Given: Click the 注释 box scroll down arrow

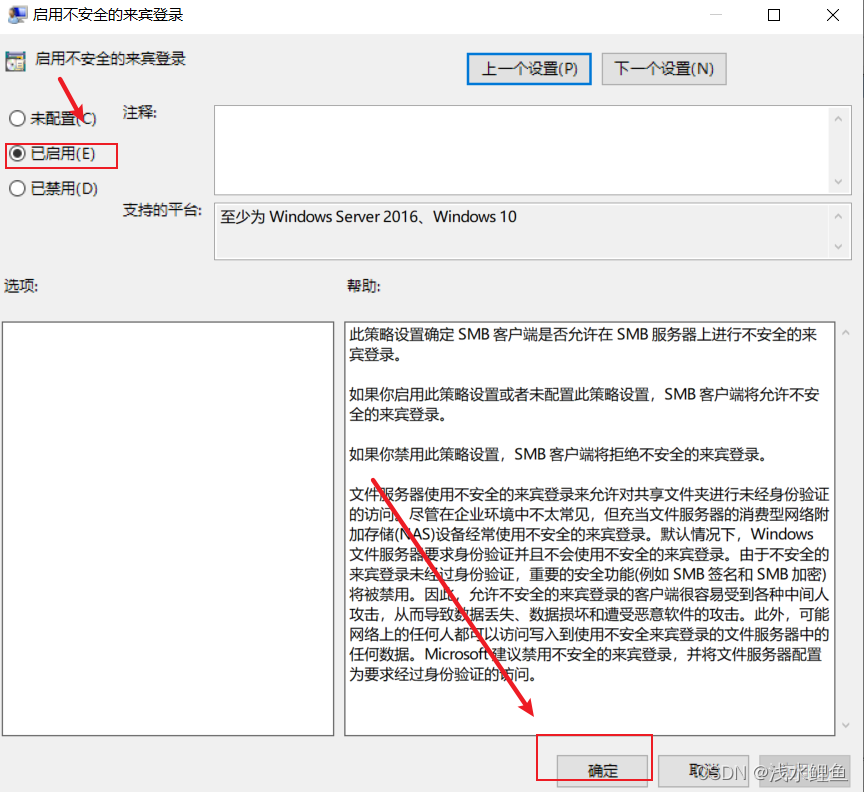Looking at the screenshot, I should tap(838, 181).
